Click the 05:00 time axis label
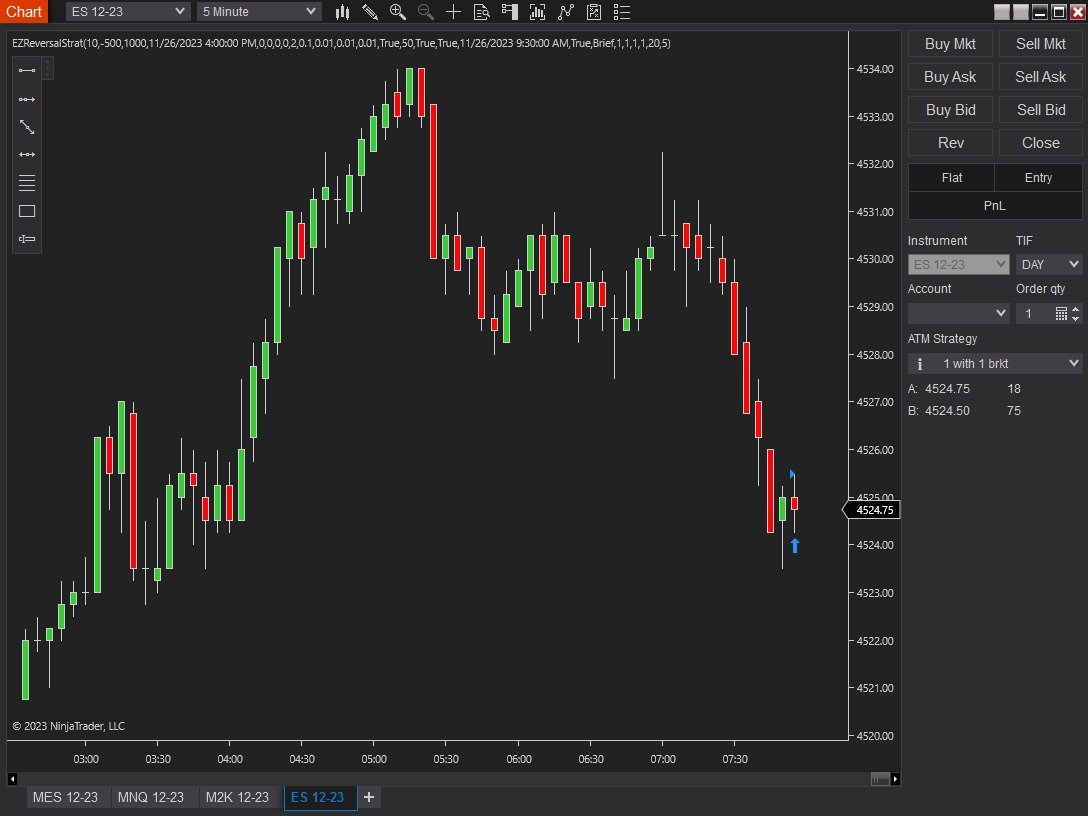 click(x=374, y=759)
